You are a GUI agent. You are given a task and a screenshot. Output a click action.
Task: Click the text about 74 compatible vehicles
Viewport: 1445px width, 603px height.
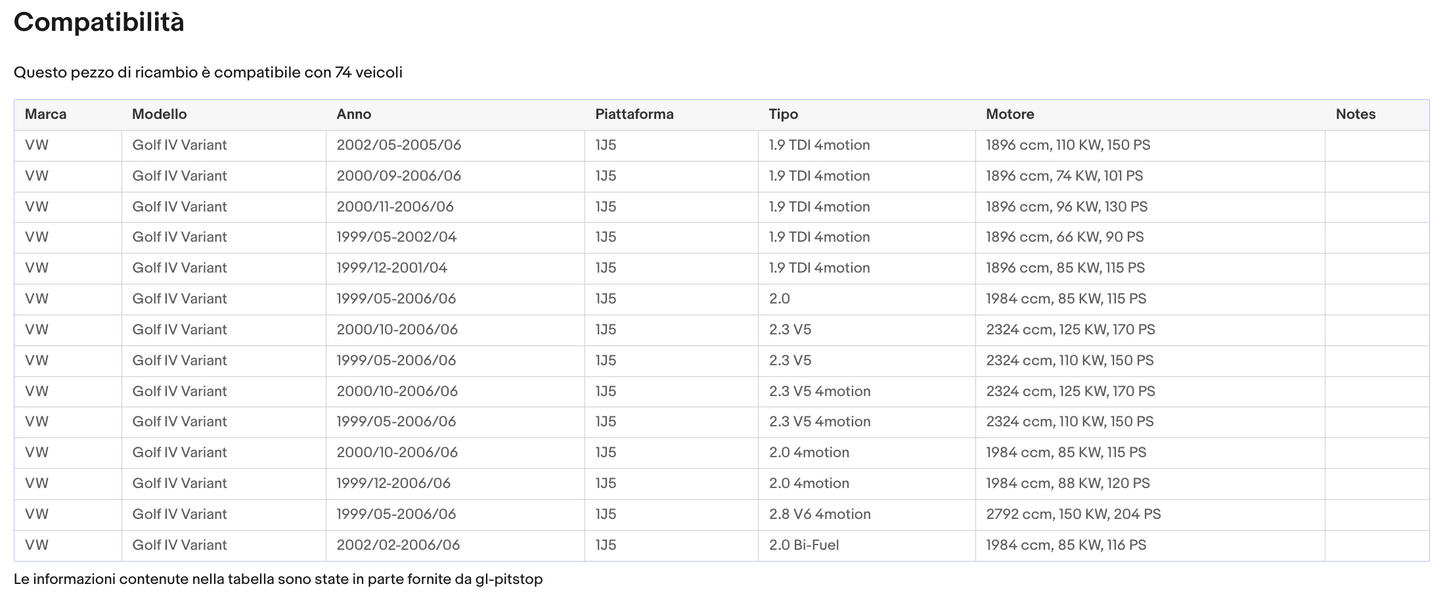(208, 73)
